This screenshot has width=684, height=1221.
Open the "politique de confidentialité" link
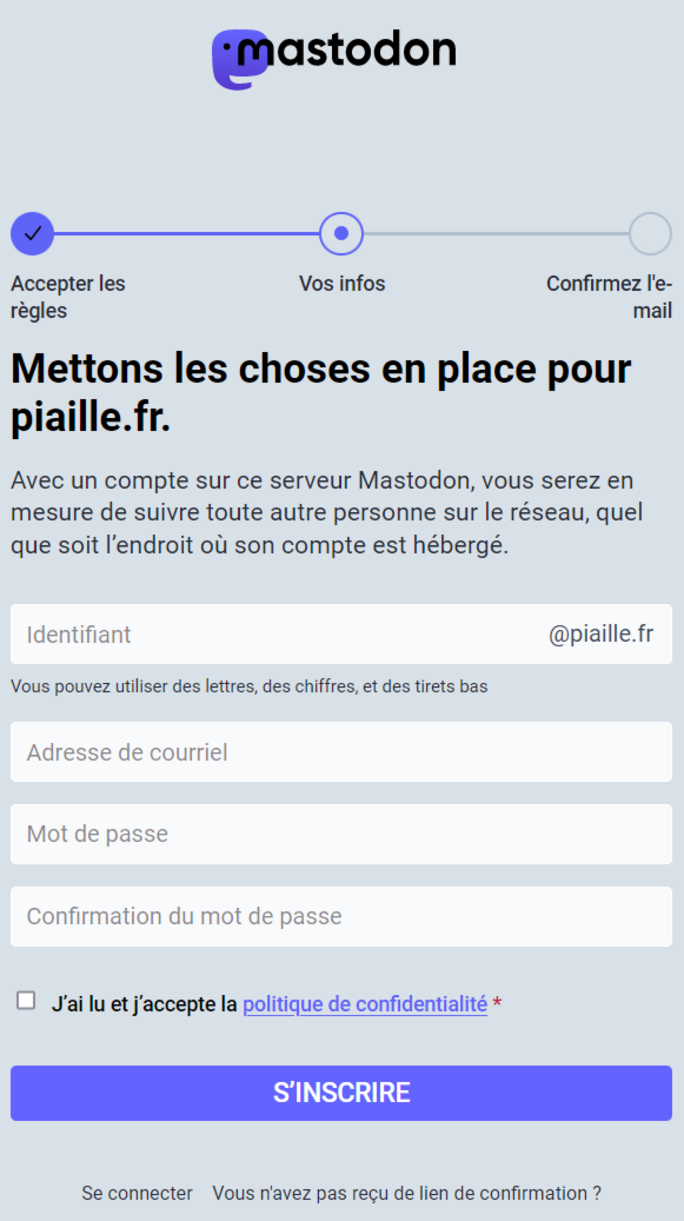(365, 1004)
